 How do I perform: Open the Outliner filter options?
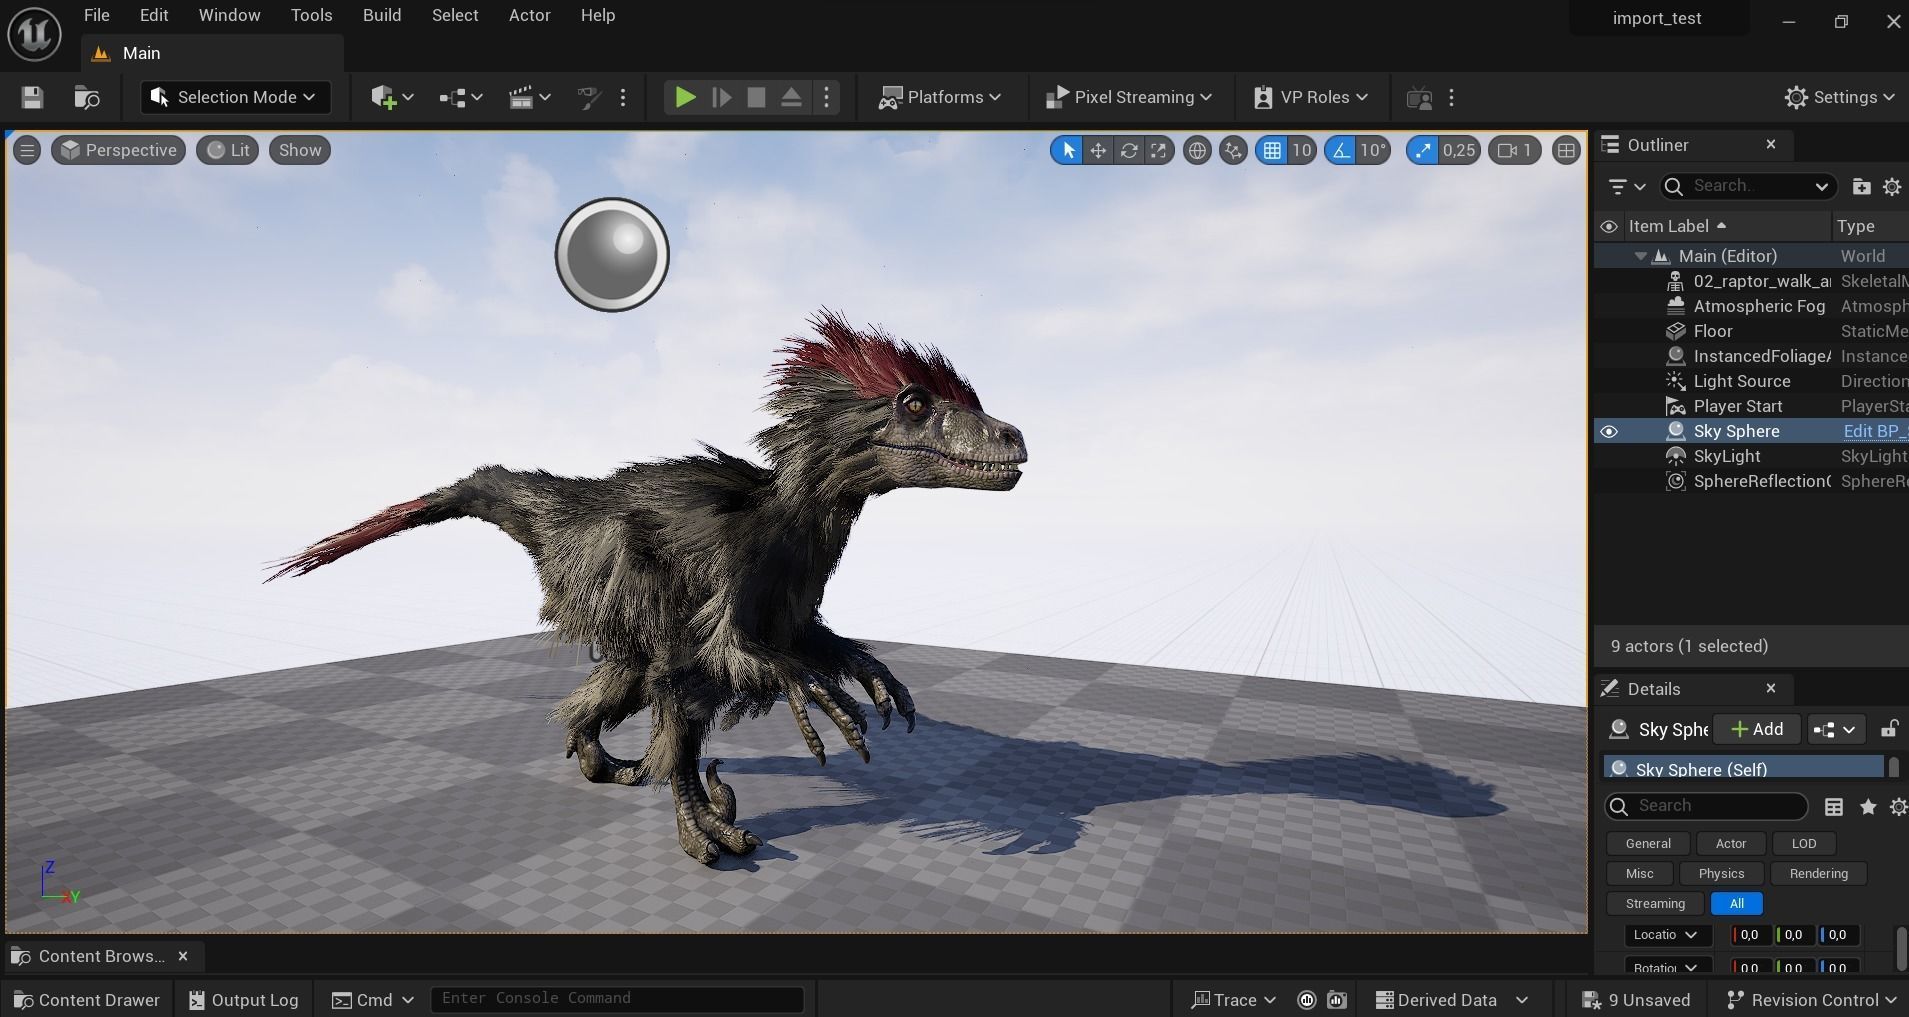(1627, 186)
